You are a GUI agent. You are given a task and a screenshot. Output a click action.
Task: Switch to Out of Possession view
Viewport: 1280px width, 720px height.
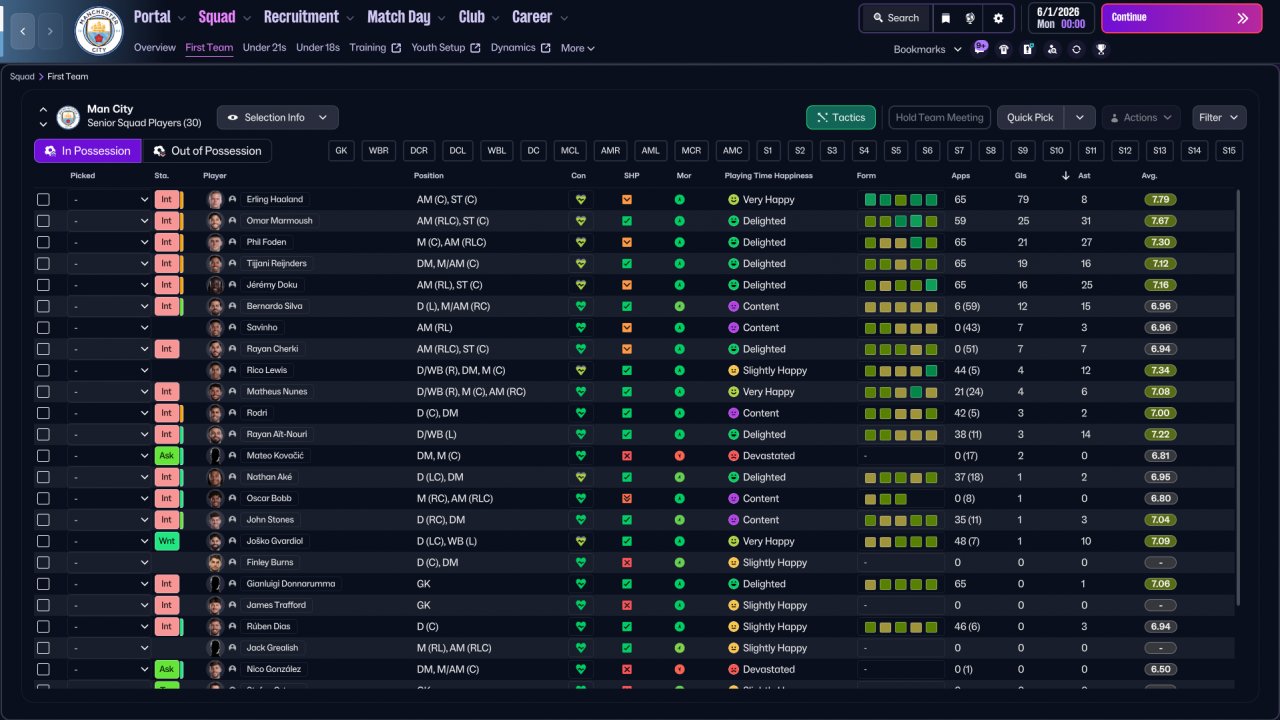(207, 151)
